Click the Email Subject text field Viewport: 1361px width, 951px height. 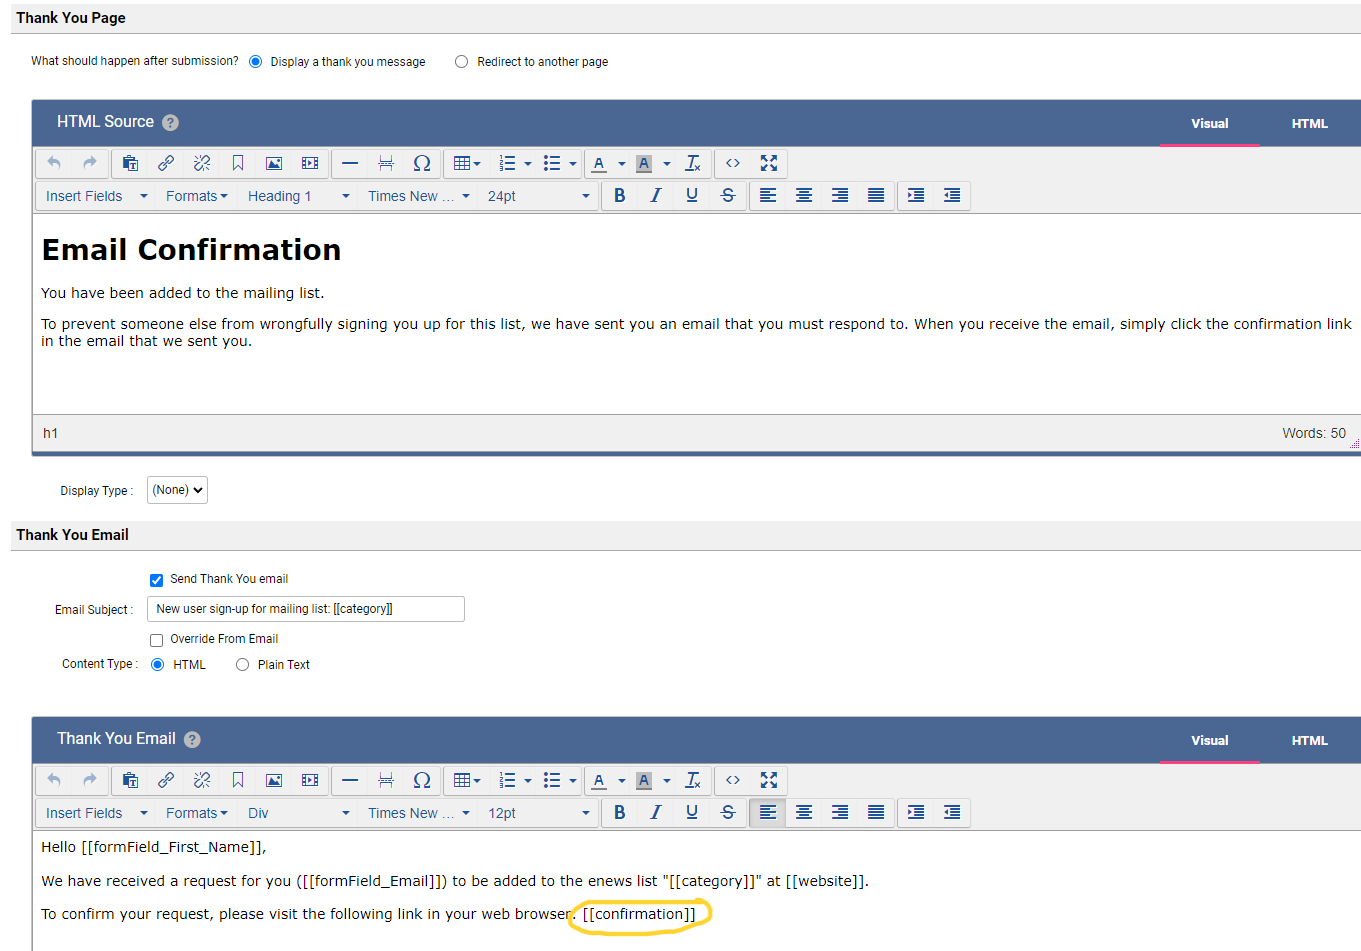tap(305, 609)
